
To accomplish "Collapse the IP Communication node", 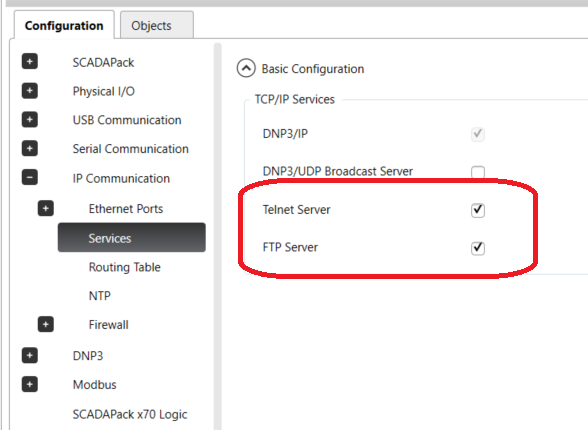I will pos(30,177).
